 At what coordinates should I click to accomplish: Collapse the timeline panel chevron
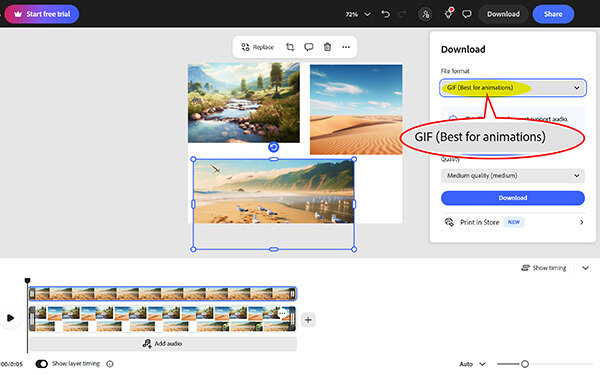585,268
